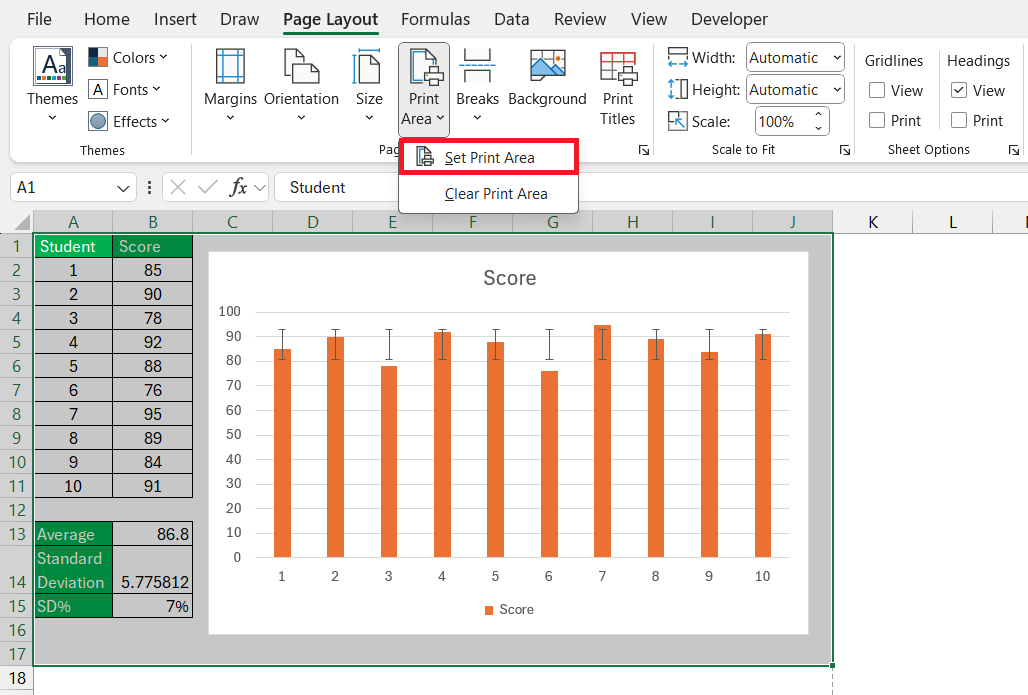Select the Score header cell B1
This screenshot has height=695, width=1028.
click(153, 247)
